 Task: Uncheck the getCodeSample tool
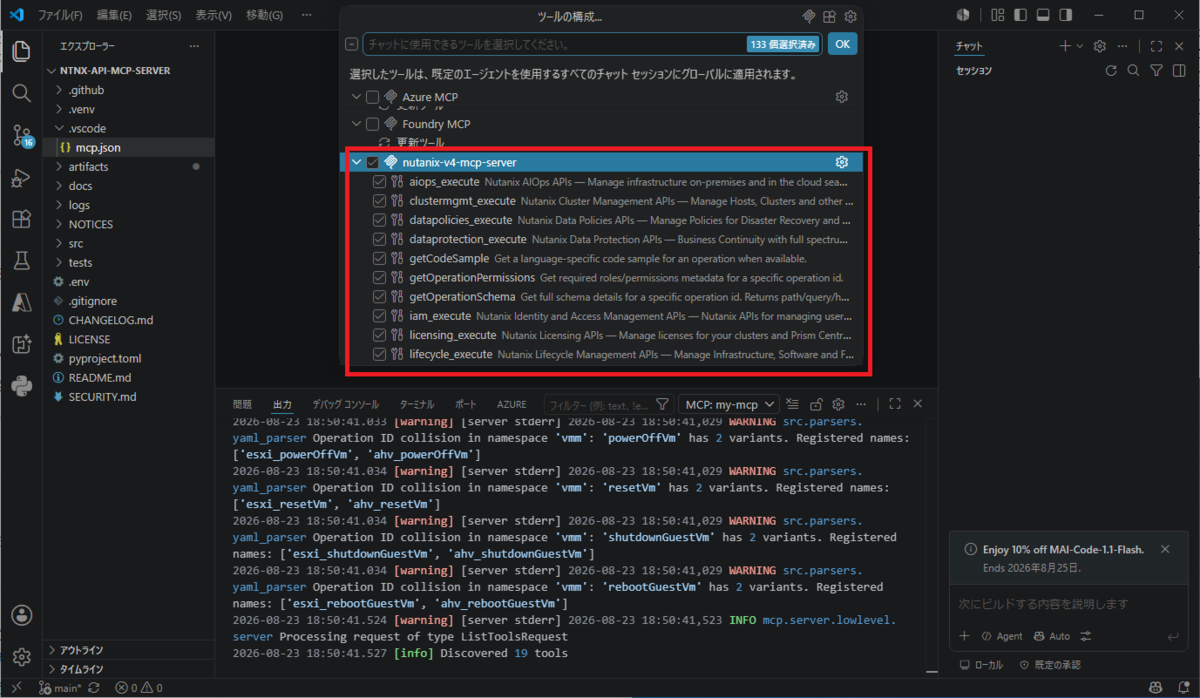pos(380,258)
